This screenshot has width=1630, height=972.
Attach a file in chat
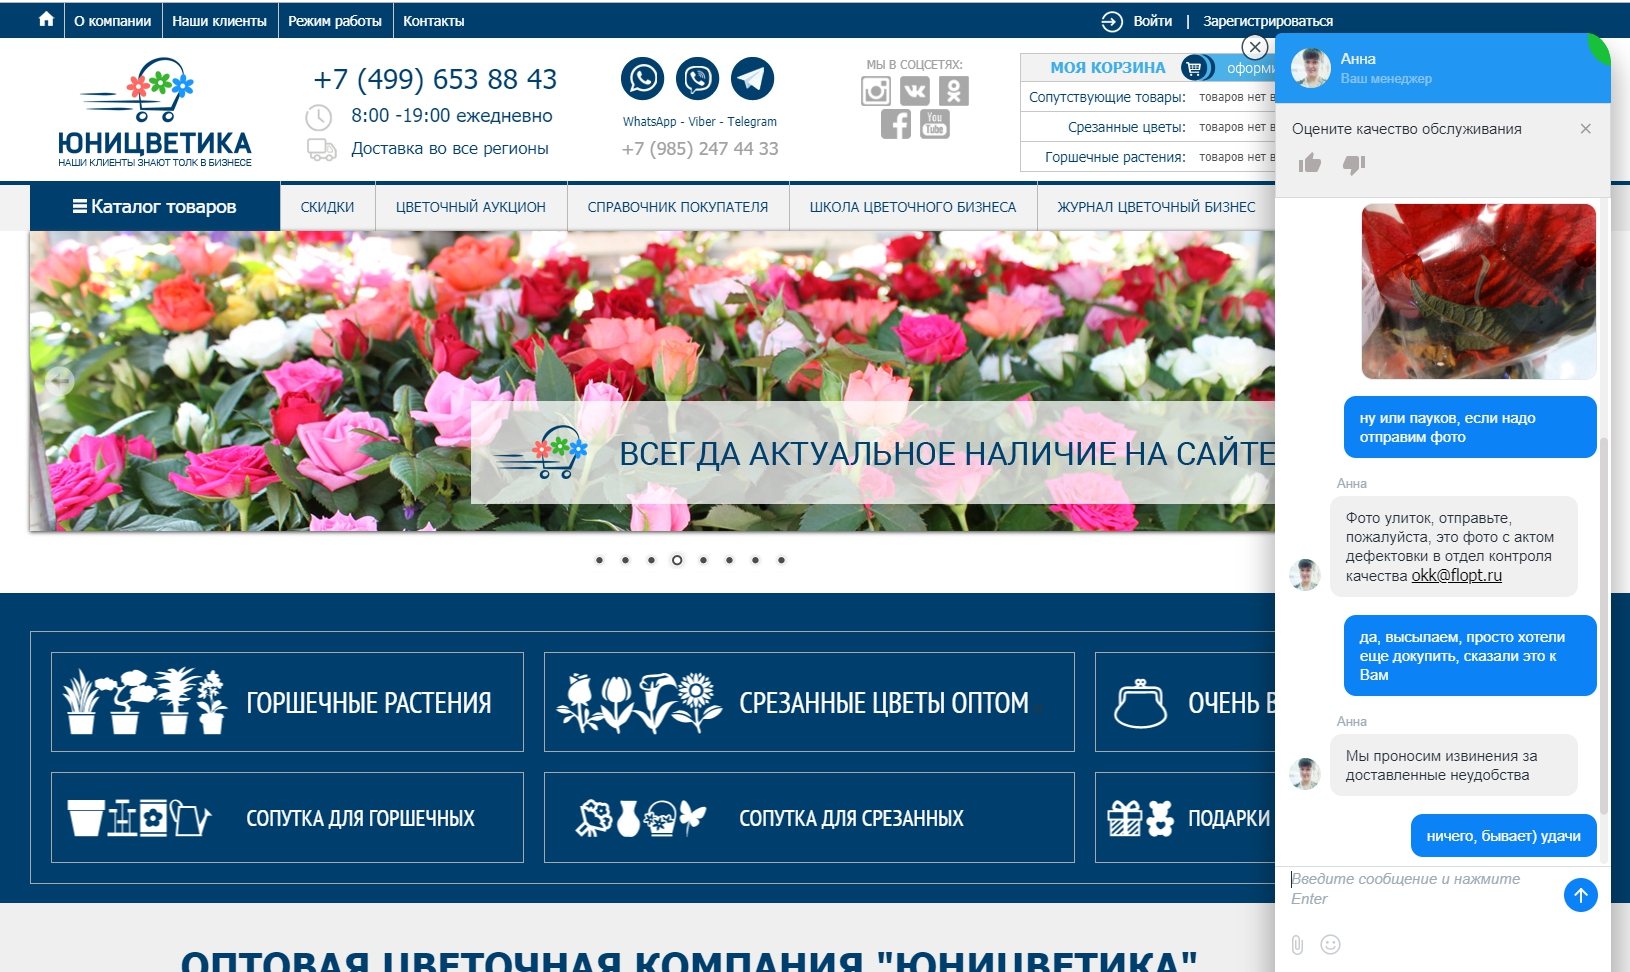pyautogui.click(x=1297, y=944)
